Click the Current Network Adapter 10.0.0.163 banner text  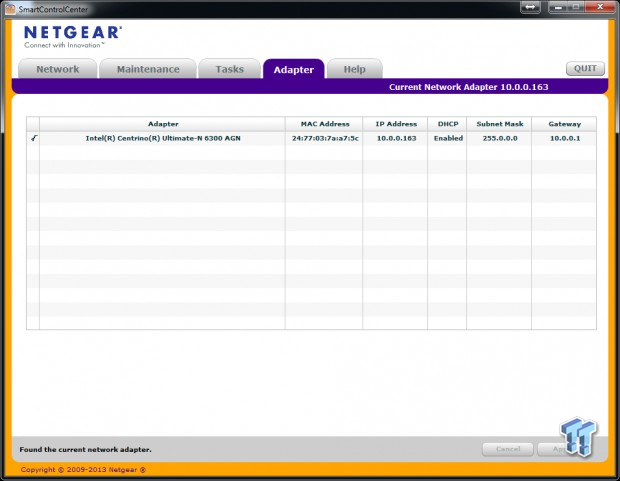point(469,87)
